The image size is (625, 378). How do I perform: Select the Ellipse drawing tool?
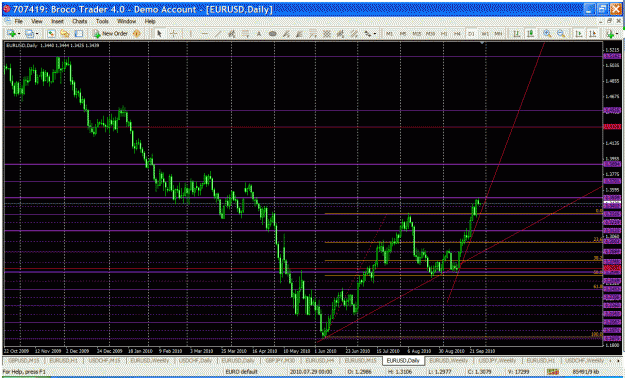point(273,34)
